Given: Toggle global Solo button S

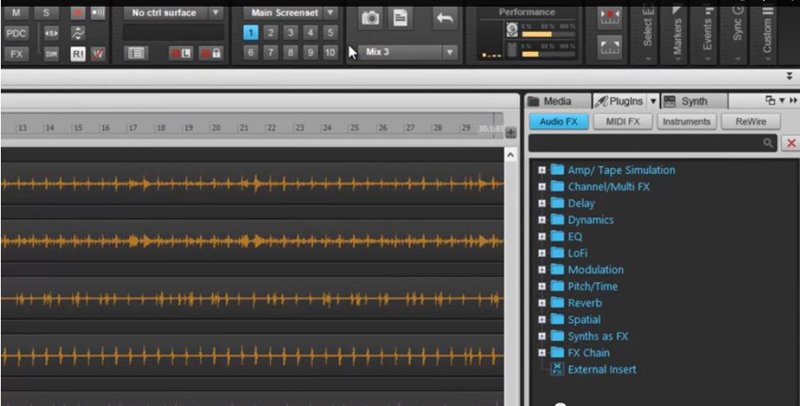Looking at the screenshot, I should tap(46, 13).
